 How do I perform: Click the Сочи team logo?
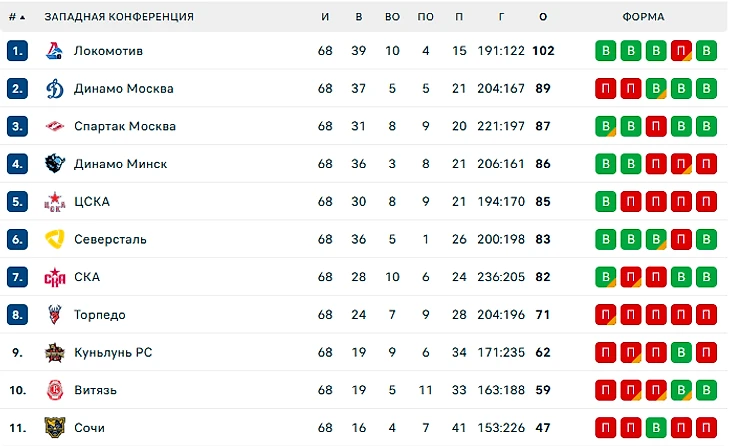coord(55,427)
